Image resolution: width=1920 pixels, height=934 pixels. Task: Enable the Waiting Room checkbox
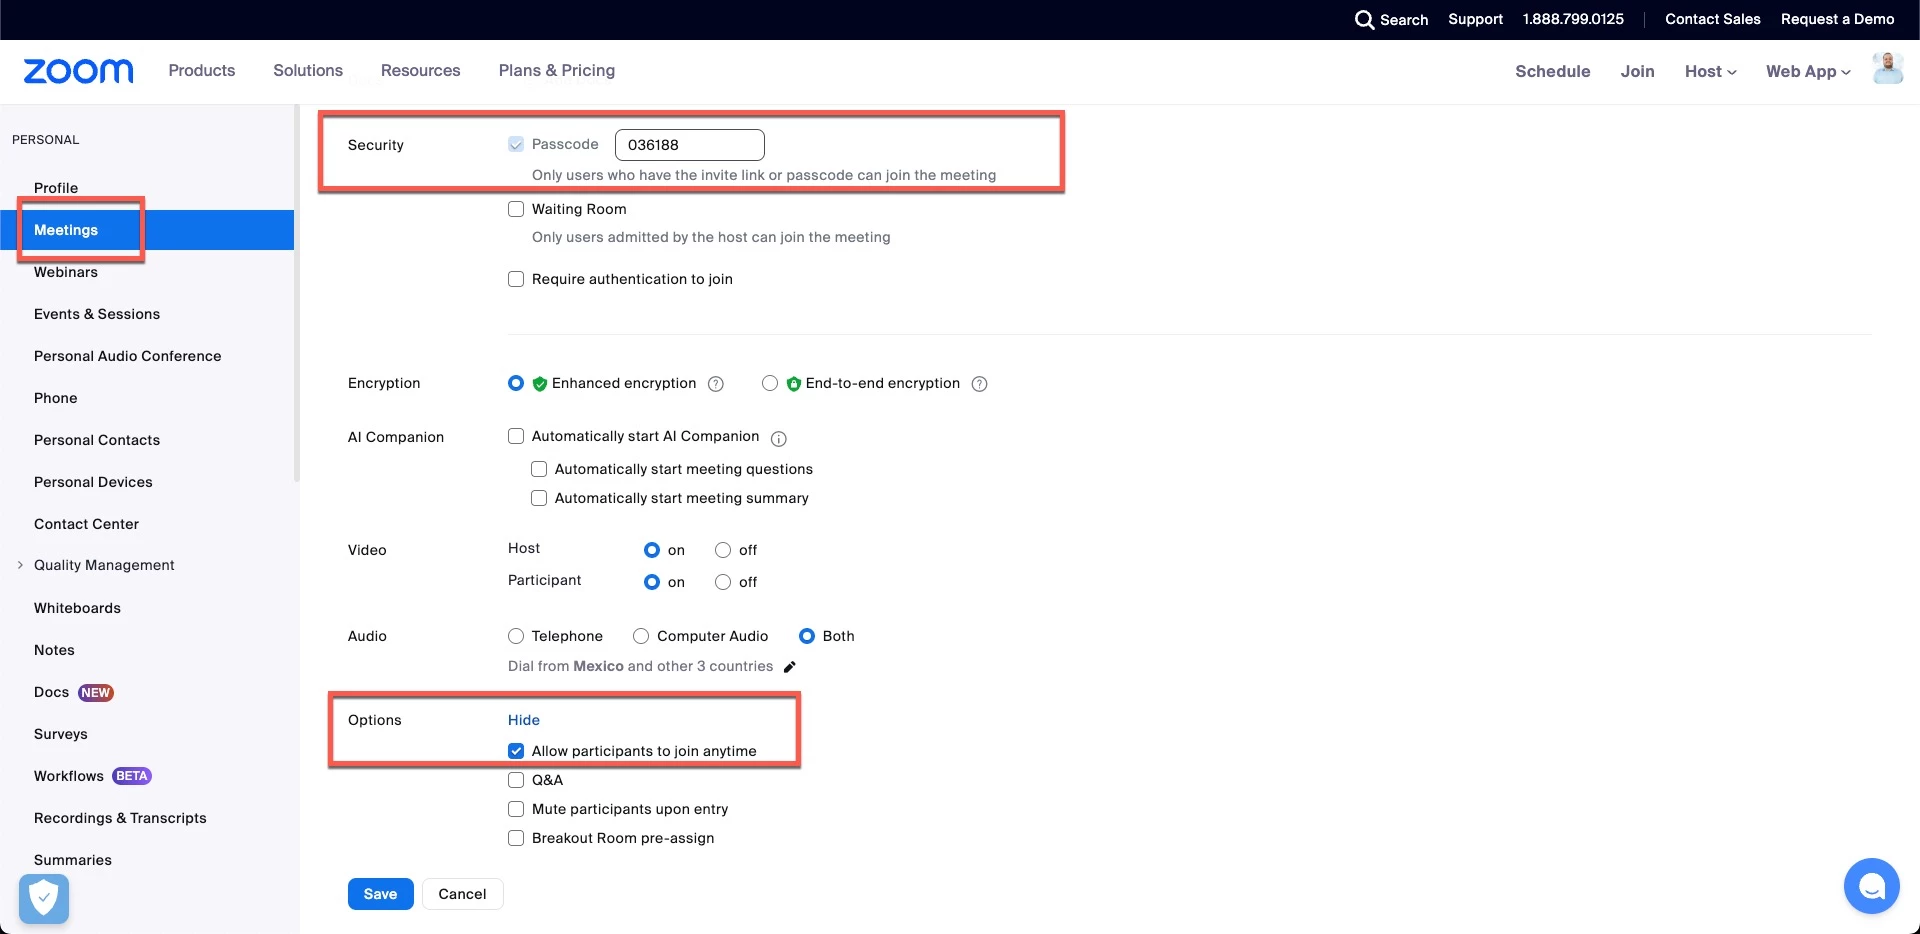(x=516, y=209)
